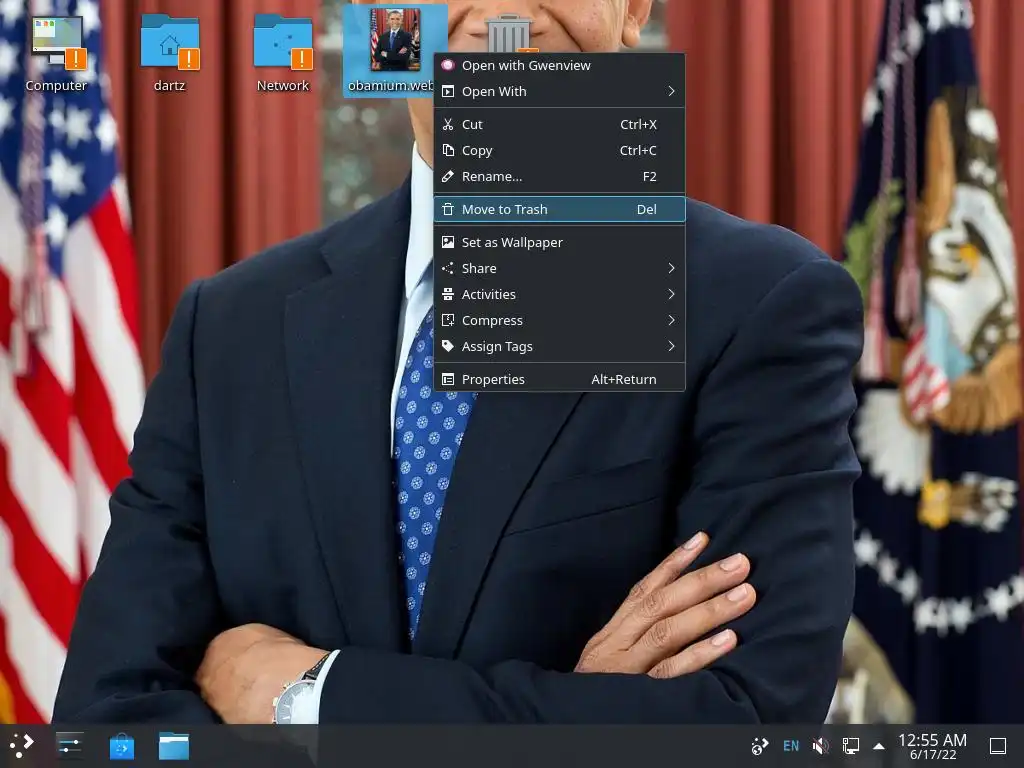Viewport: 1024px width, 768px height.
Task: Click the EN keyboard layout indicator
Action: click(791, 746)
